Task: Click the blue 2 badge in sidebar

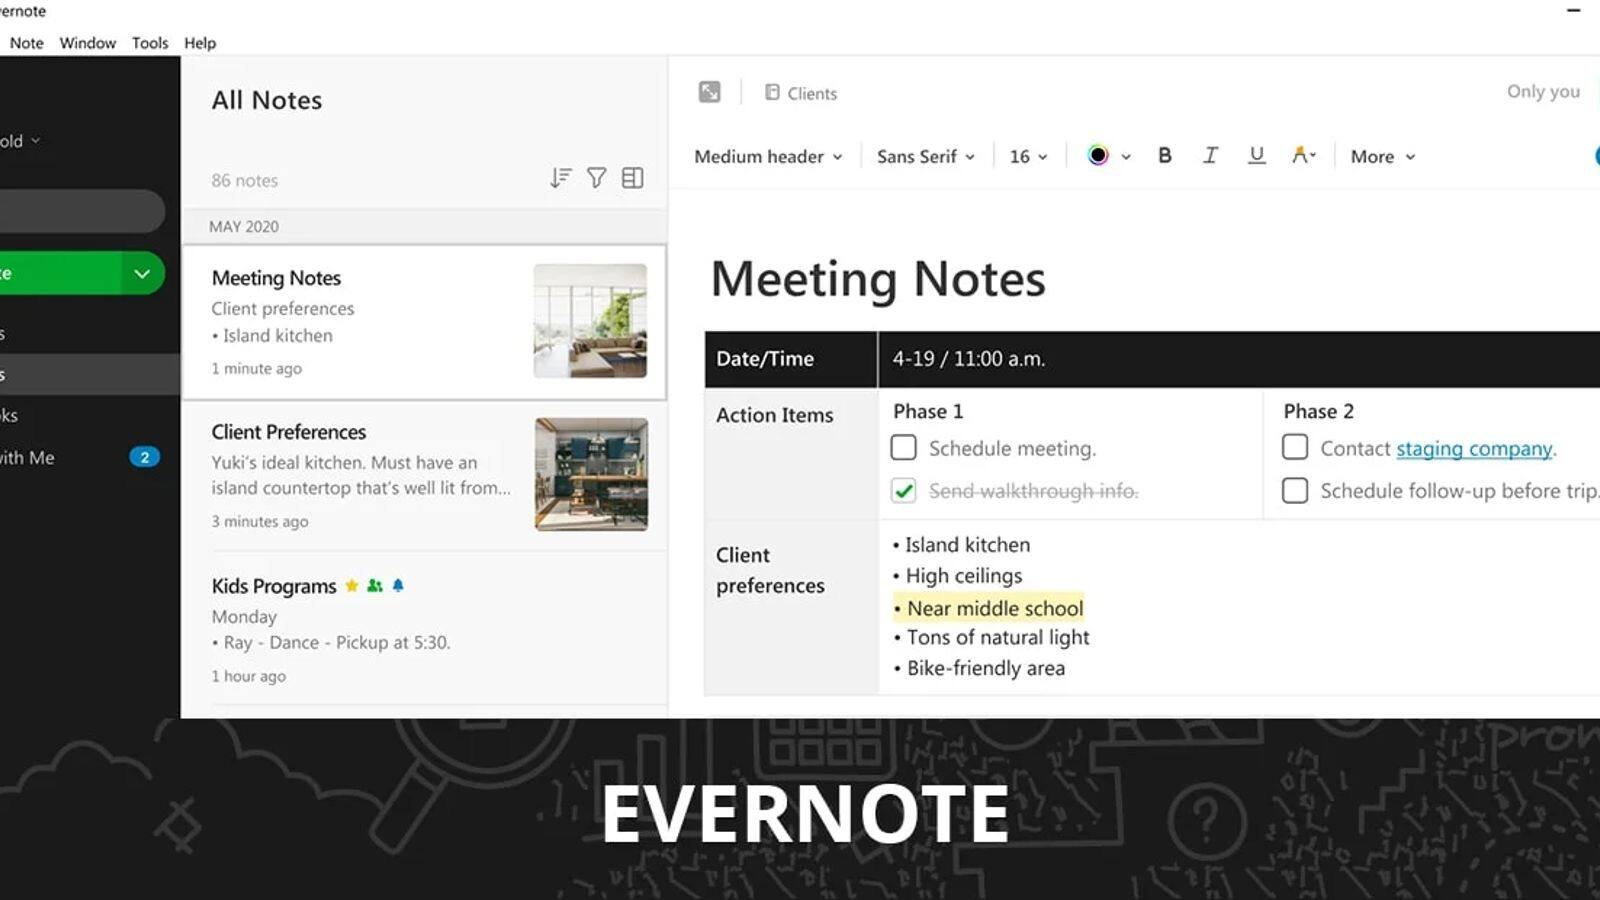Action: (144, 457)
